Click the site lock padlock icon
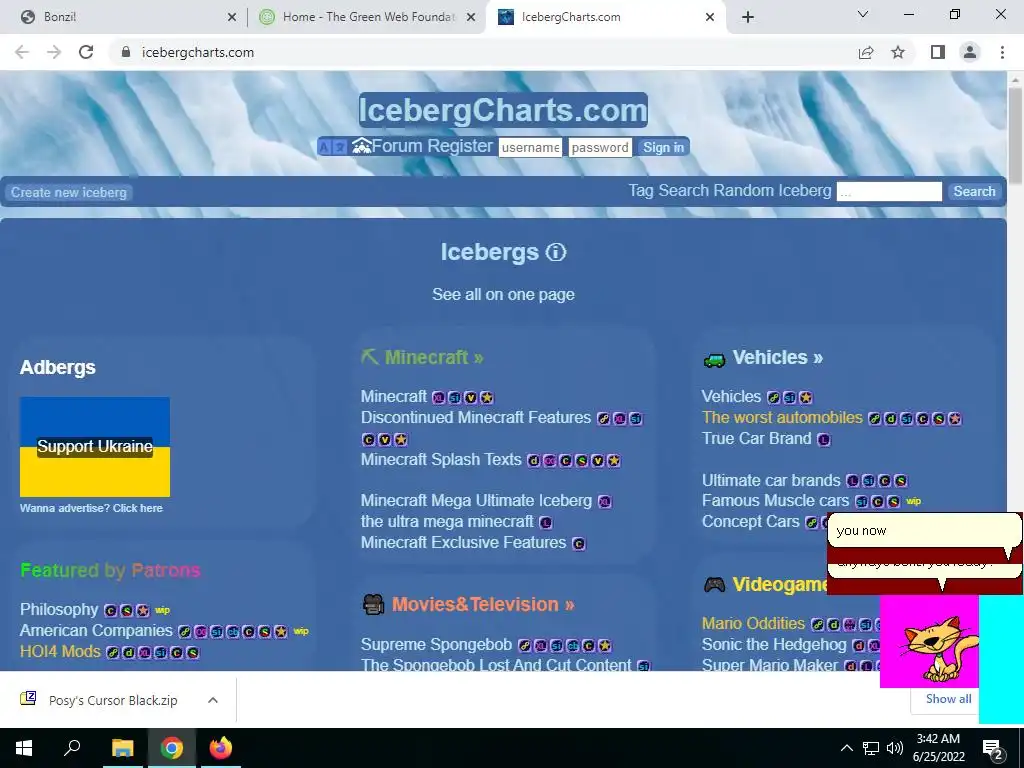The image size is (1024, 768). [126, 52]
